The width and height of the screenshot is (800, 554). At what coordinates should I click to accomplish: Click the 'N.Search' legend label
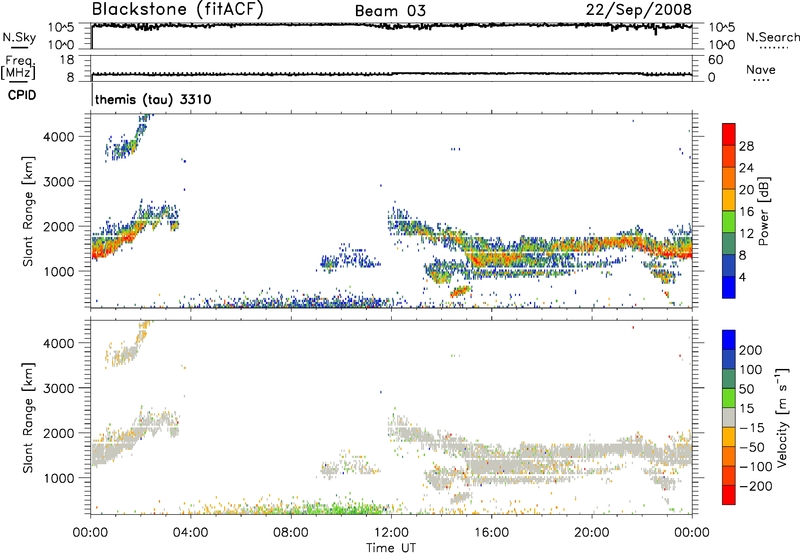pyautogui.click(x=773, y=37)
